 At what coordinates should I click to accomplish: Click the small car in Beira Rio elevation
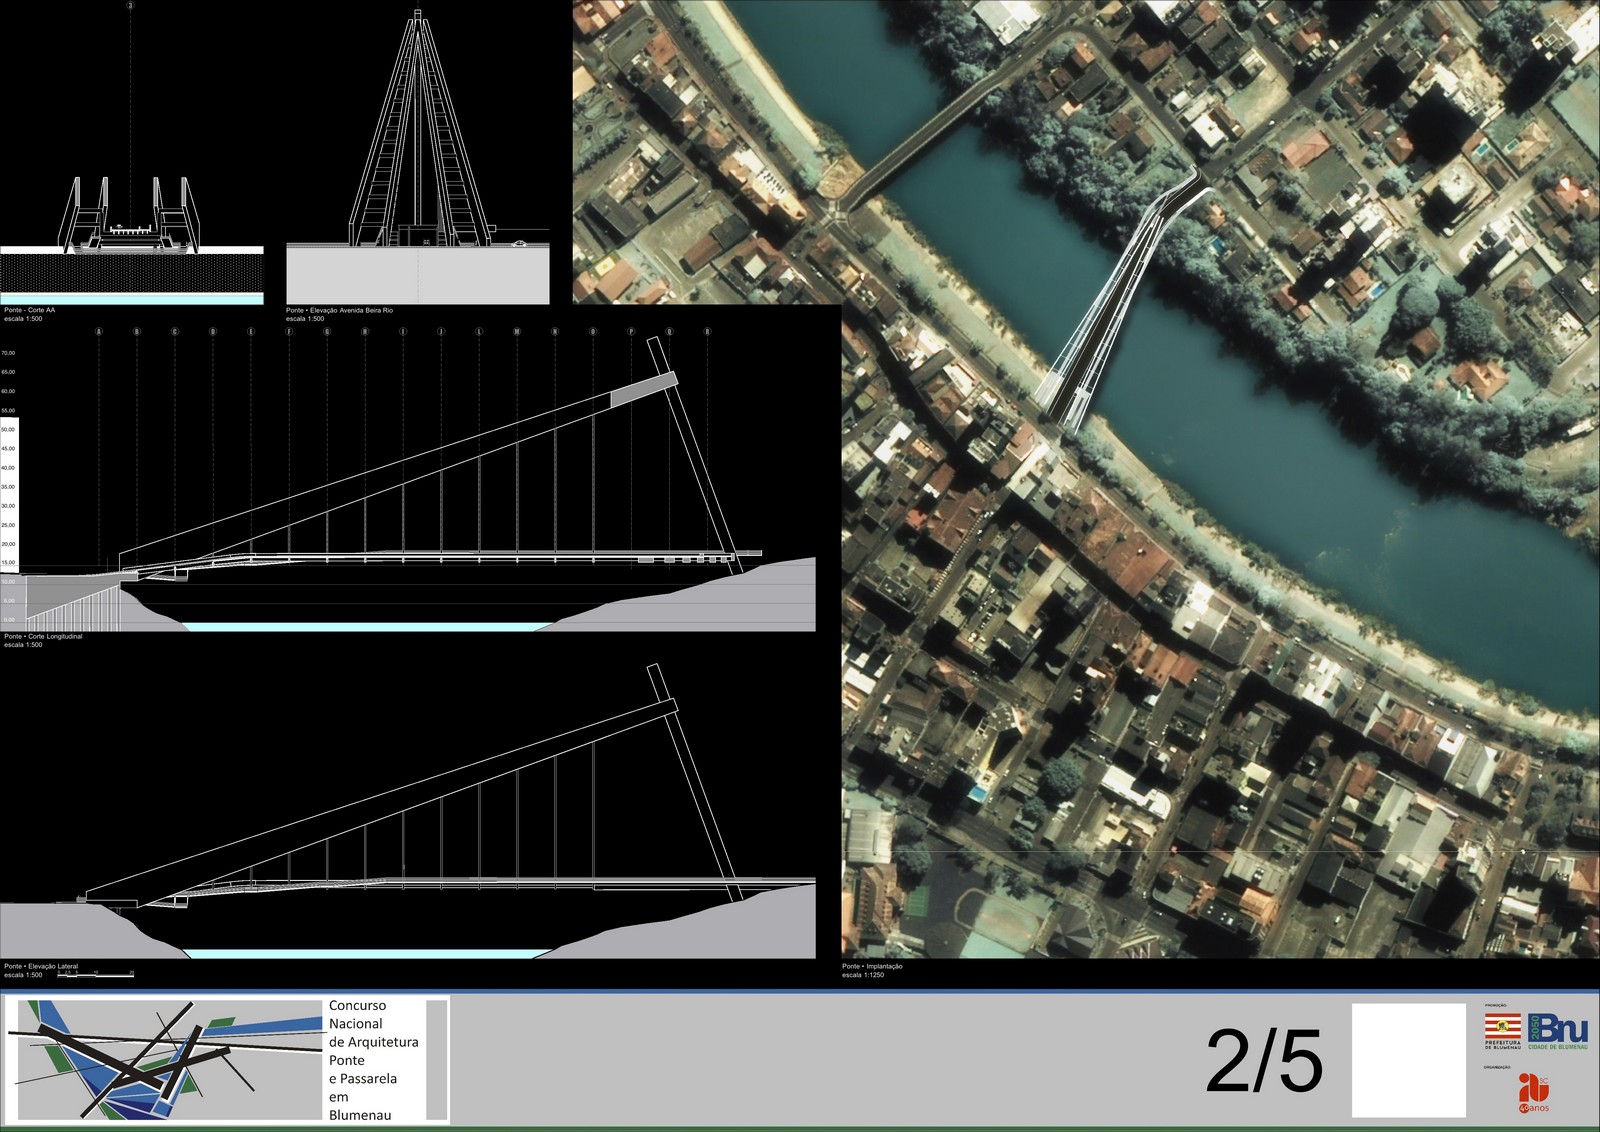pos(519,243)
